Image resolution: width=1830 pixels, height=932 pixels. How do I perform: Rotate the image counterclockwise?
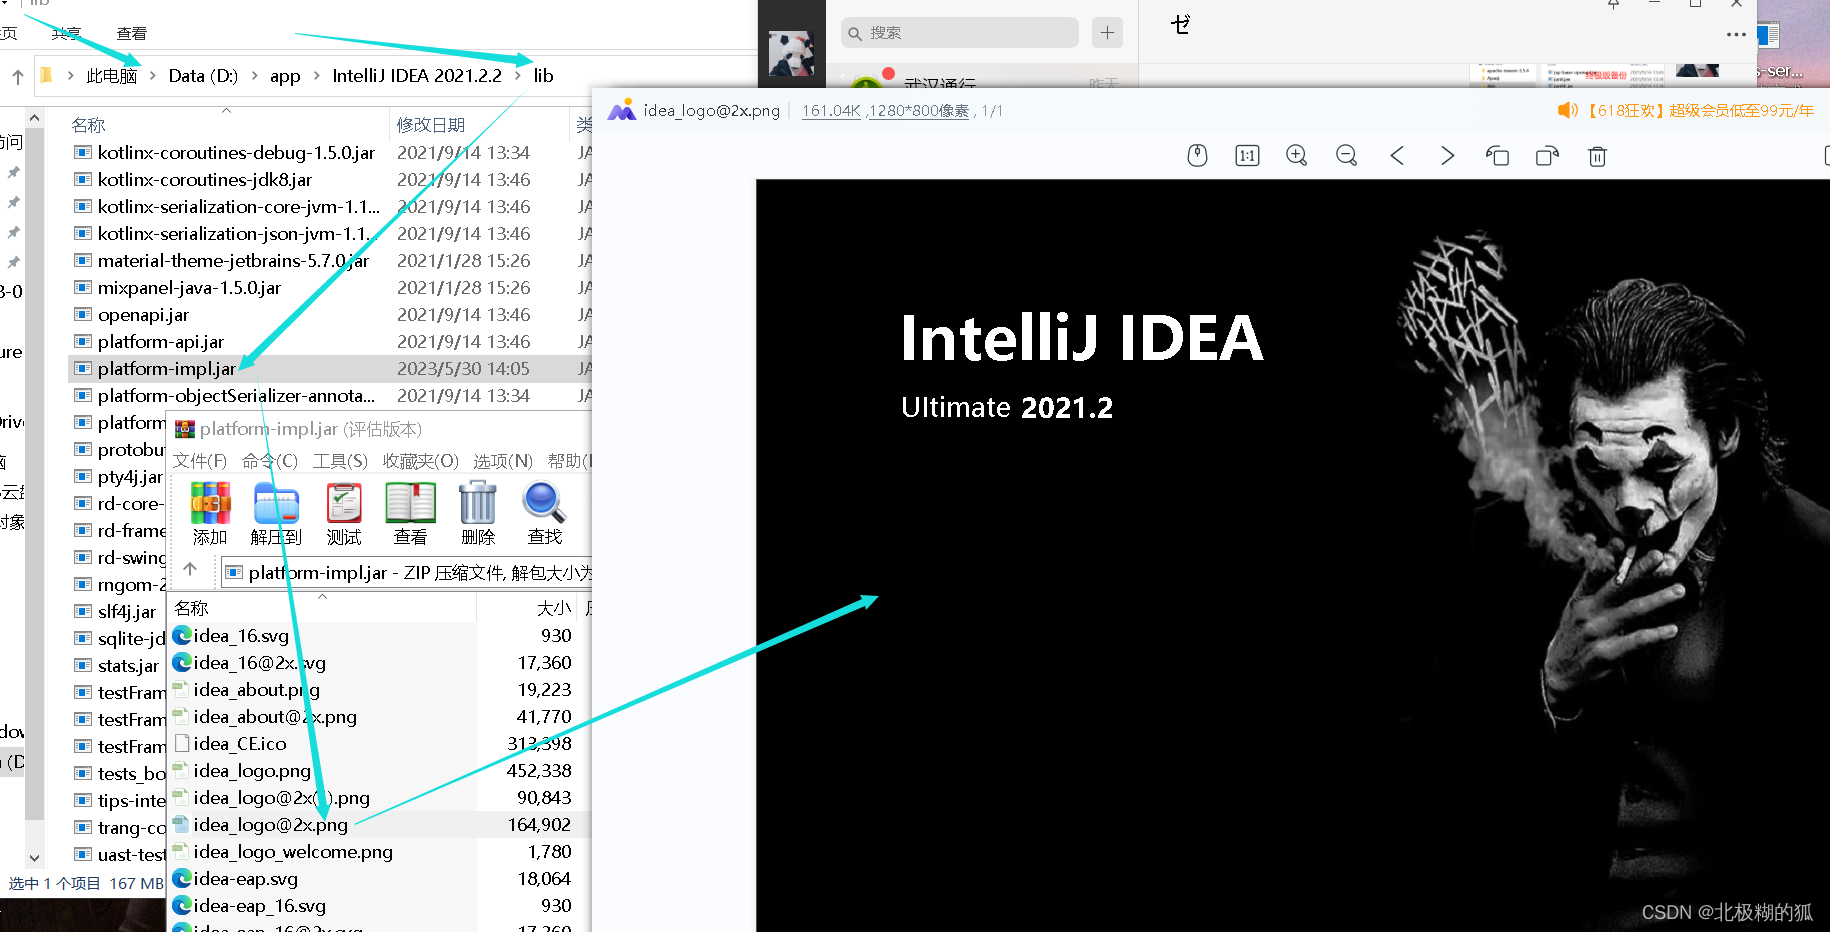[1497, 156]
